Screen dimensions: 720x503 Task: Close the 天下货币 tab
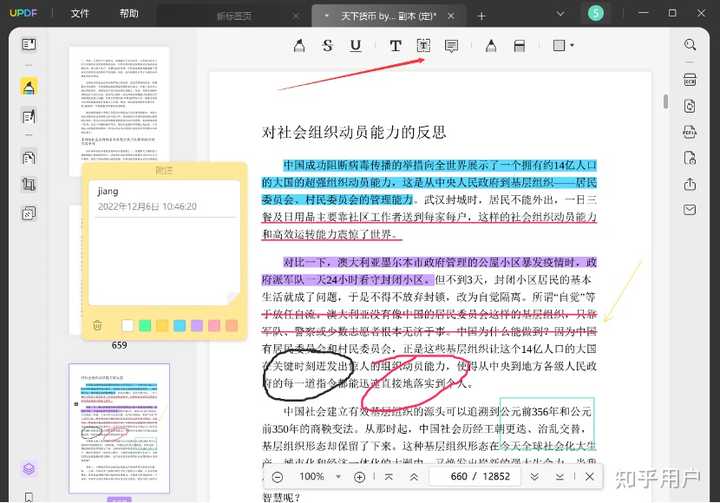point(451,16)
